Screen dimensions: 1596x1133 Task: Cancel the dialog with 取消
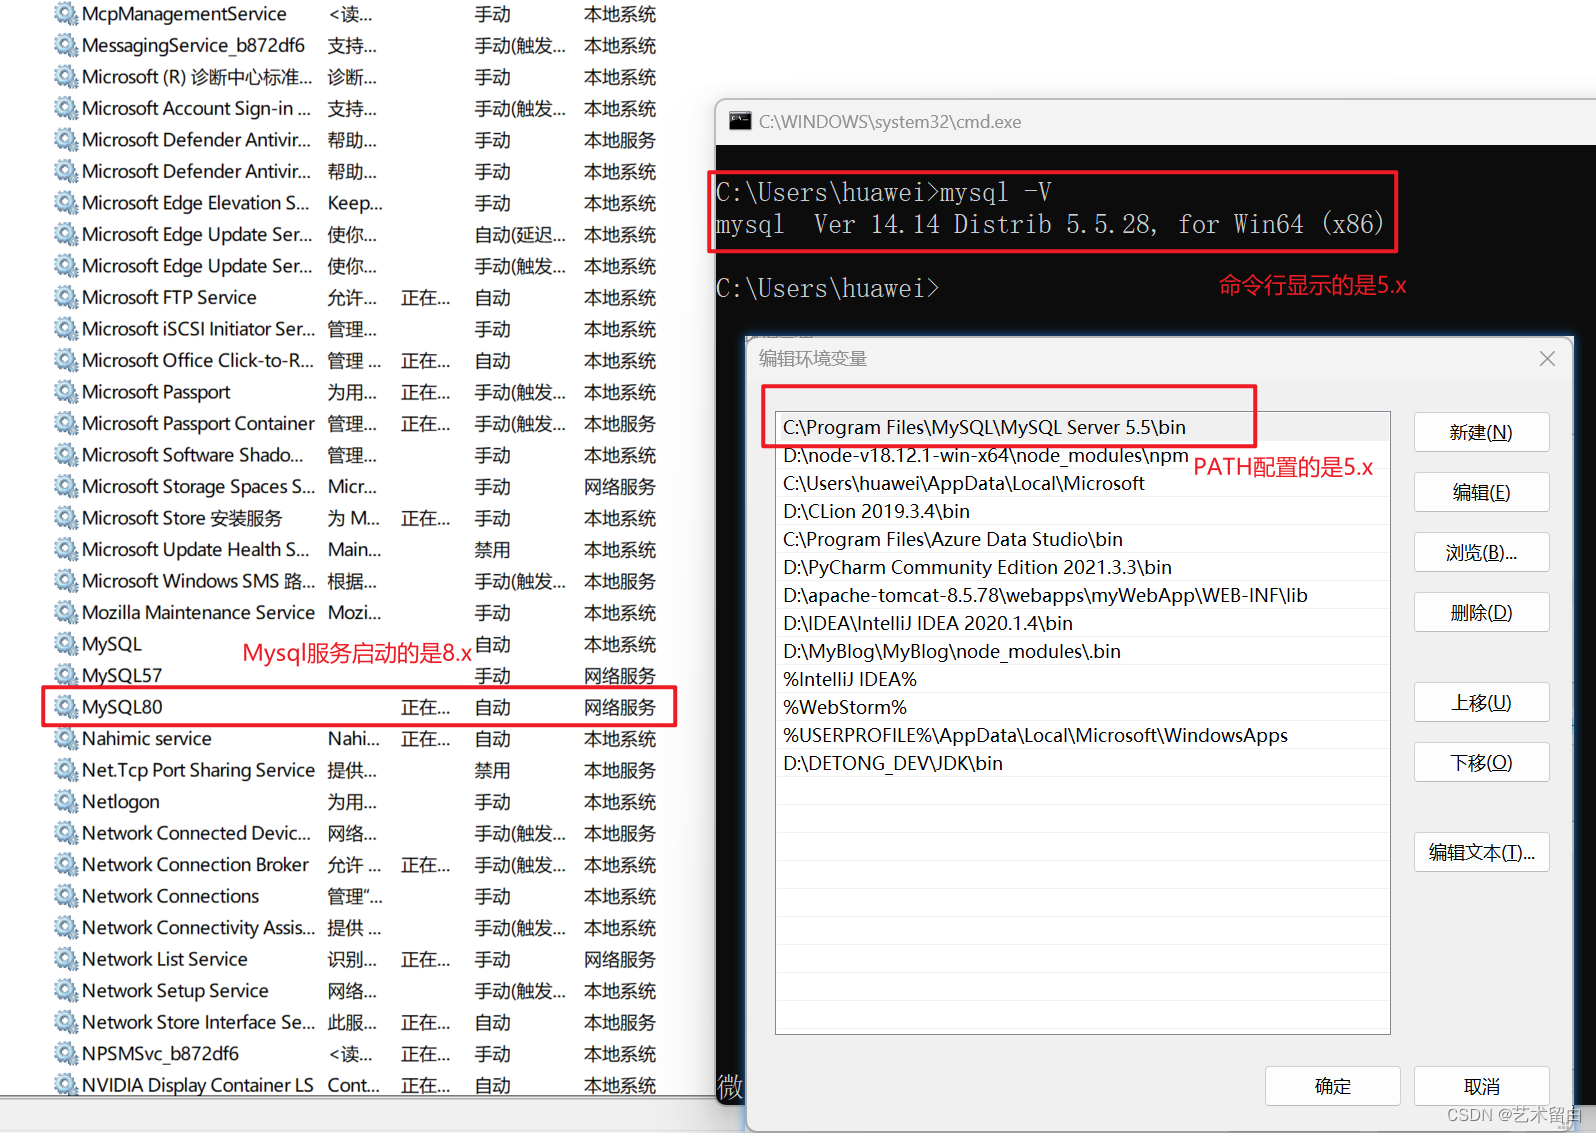[1481, 1086]
